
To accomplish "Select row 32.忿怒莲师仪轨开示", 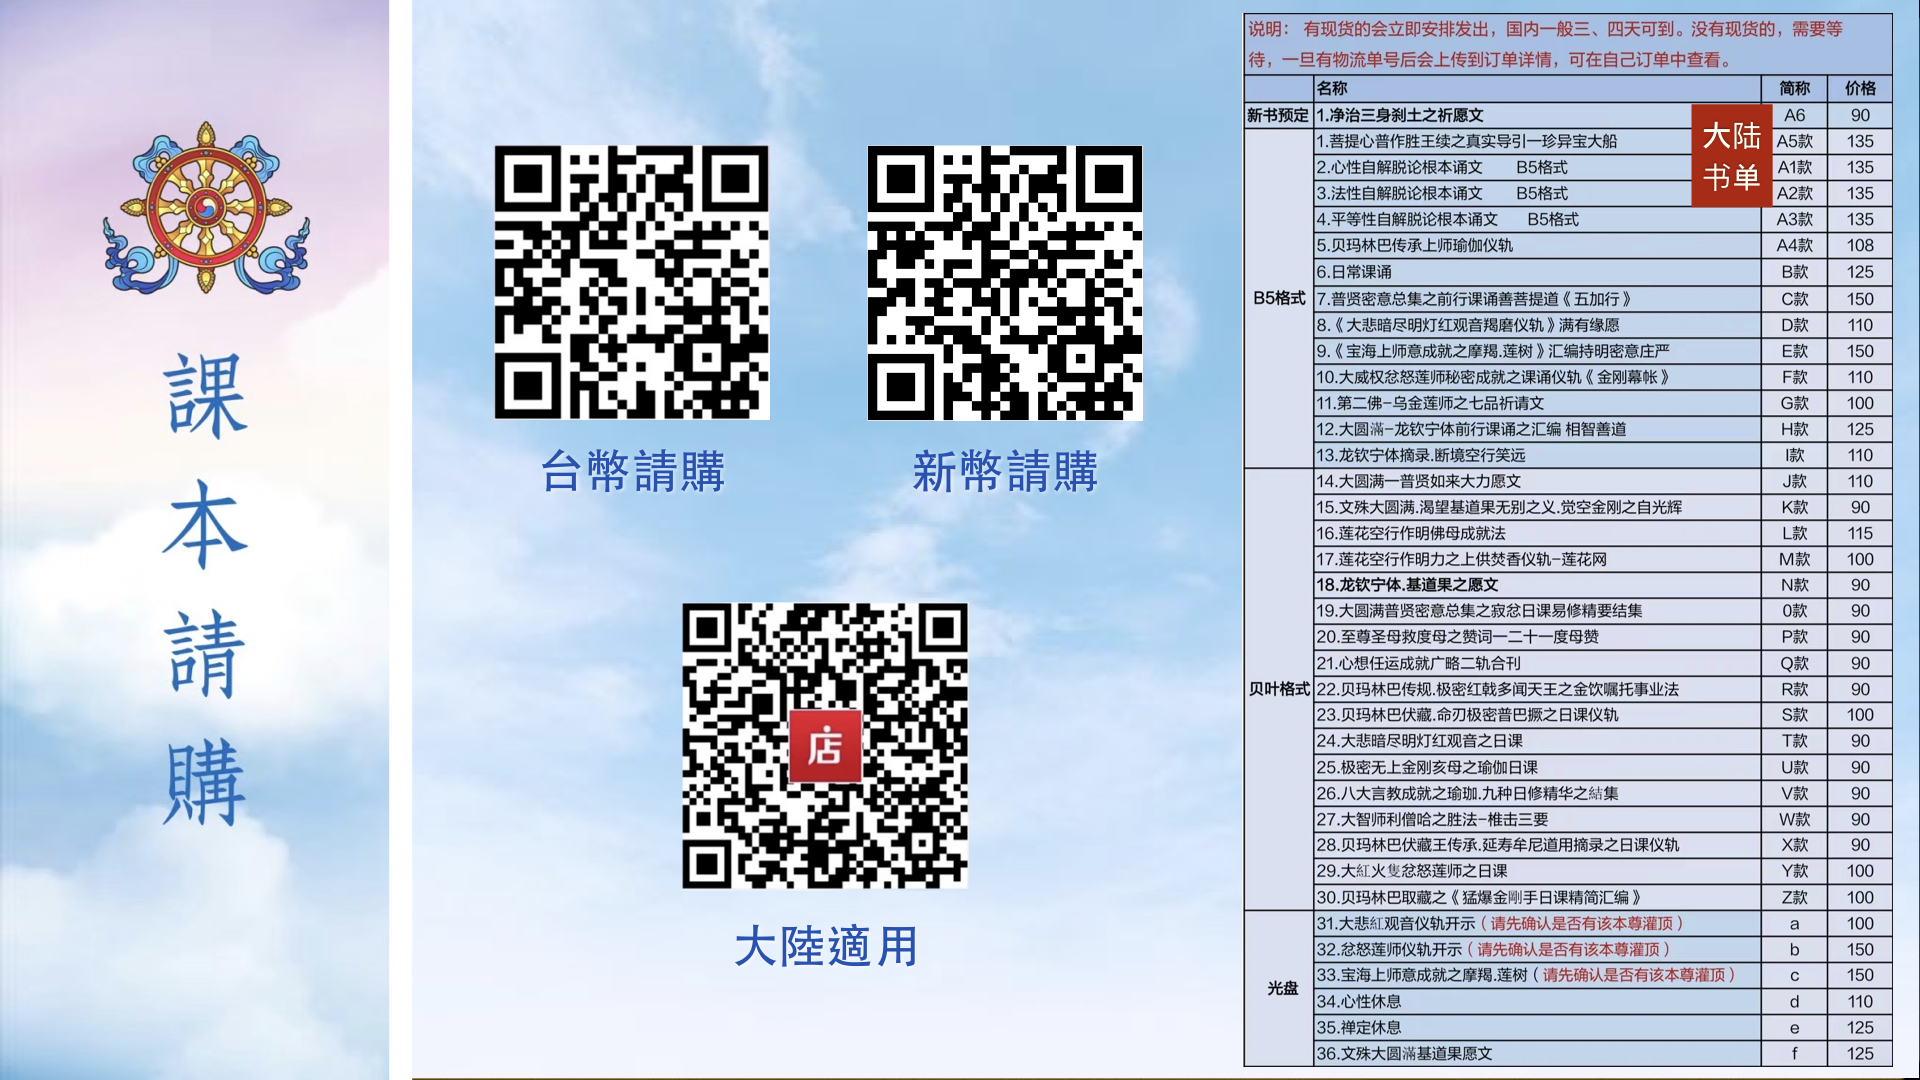I will tap(1538, 949).
